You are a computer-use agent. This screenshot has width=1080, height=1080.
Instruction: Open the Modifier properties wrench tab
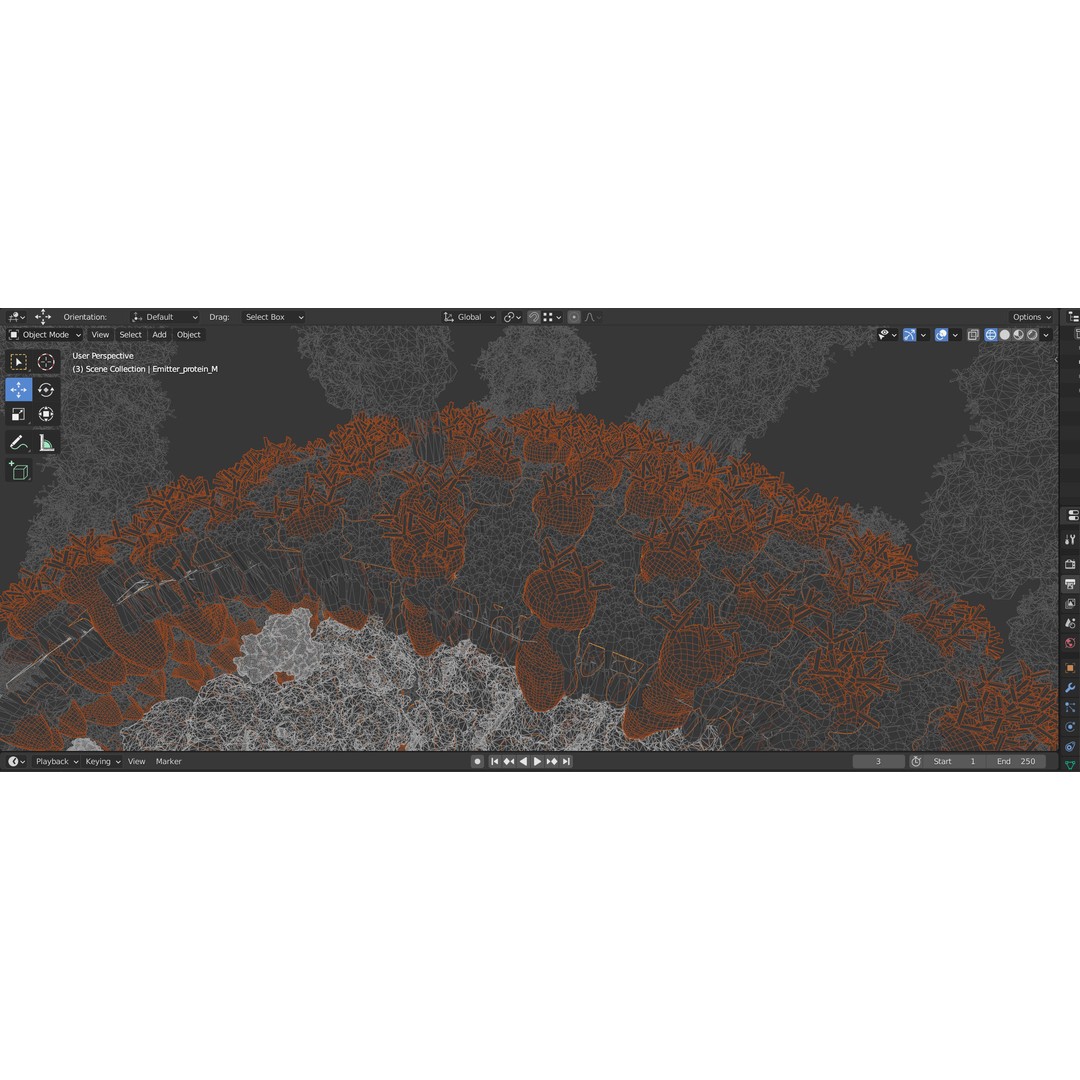click(1070, 687)
